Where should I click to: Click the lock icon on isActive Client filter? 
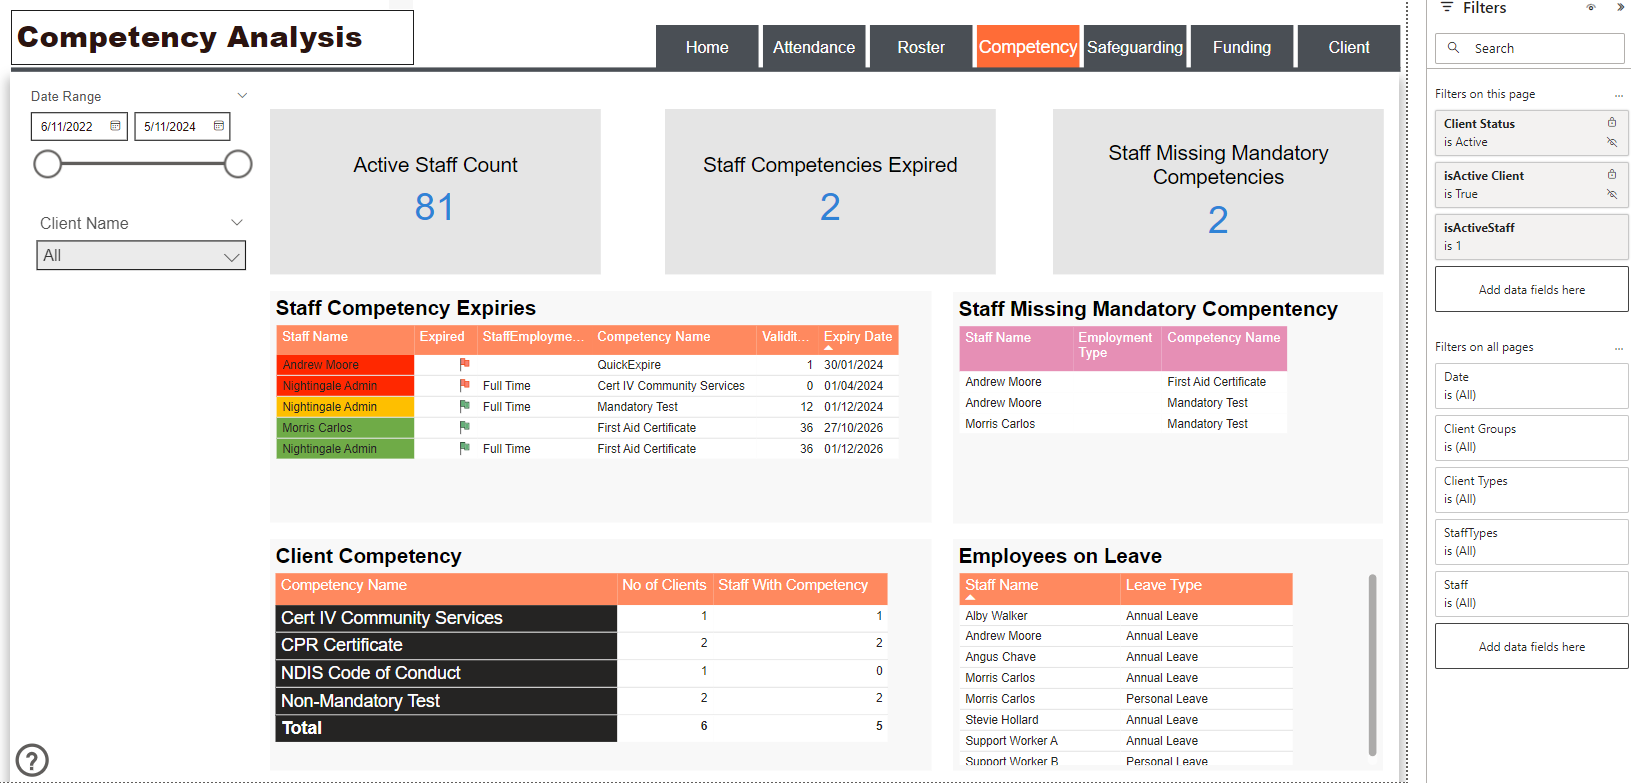(x=1612, y=175)
